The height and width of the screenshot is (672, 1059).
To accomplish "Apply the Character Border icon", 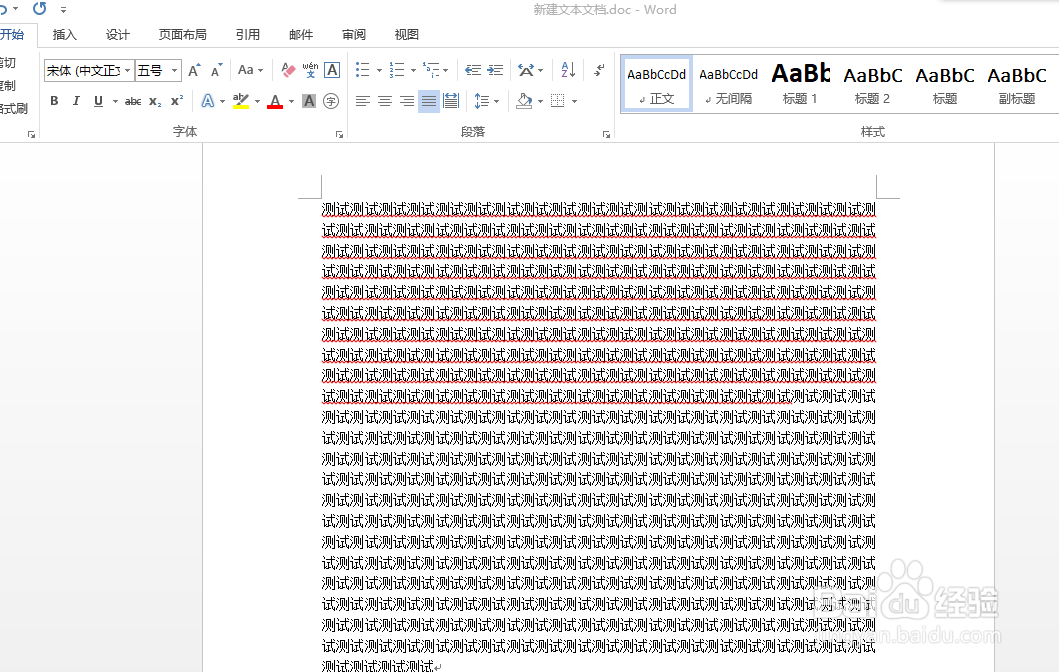I will point(332,70).
